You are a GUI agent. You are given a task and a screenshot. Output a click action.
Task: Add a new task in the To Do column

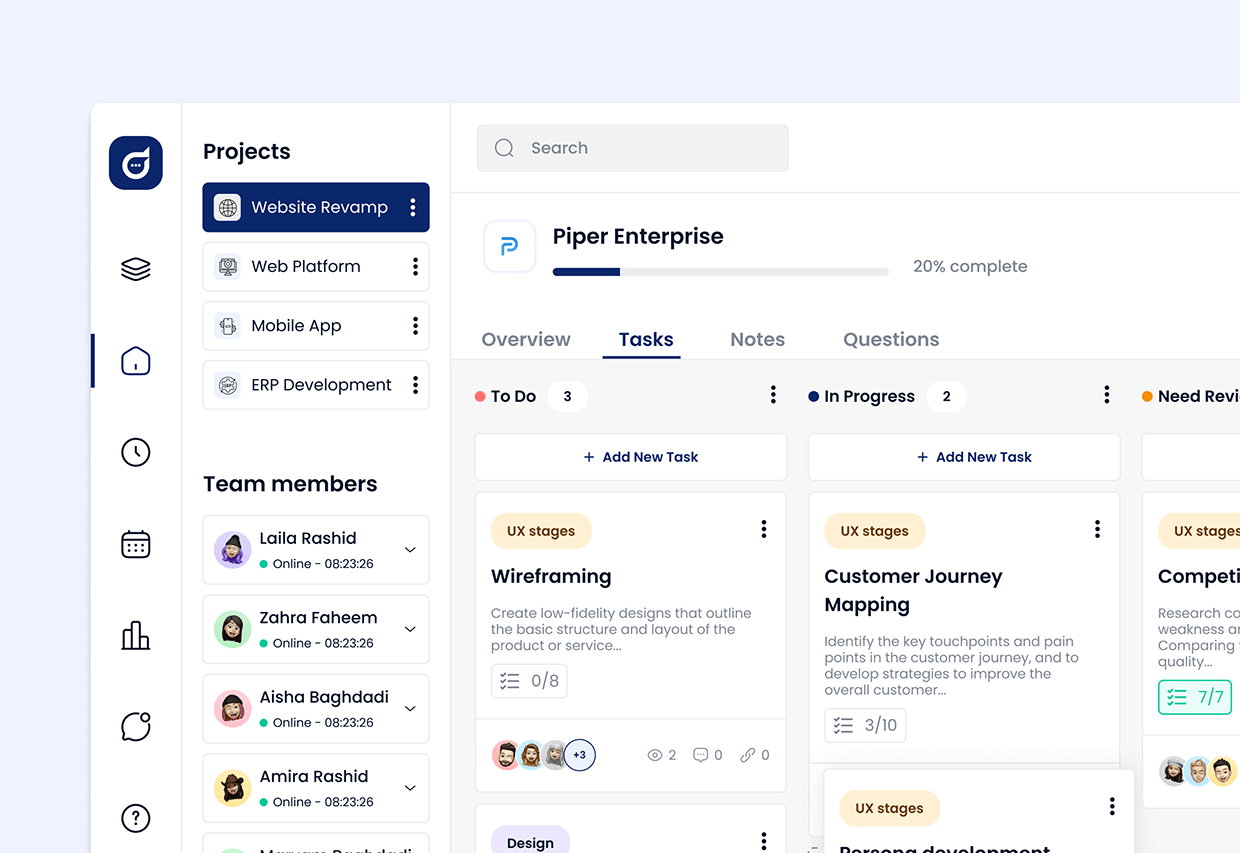coord(630,457)
